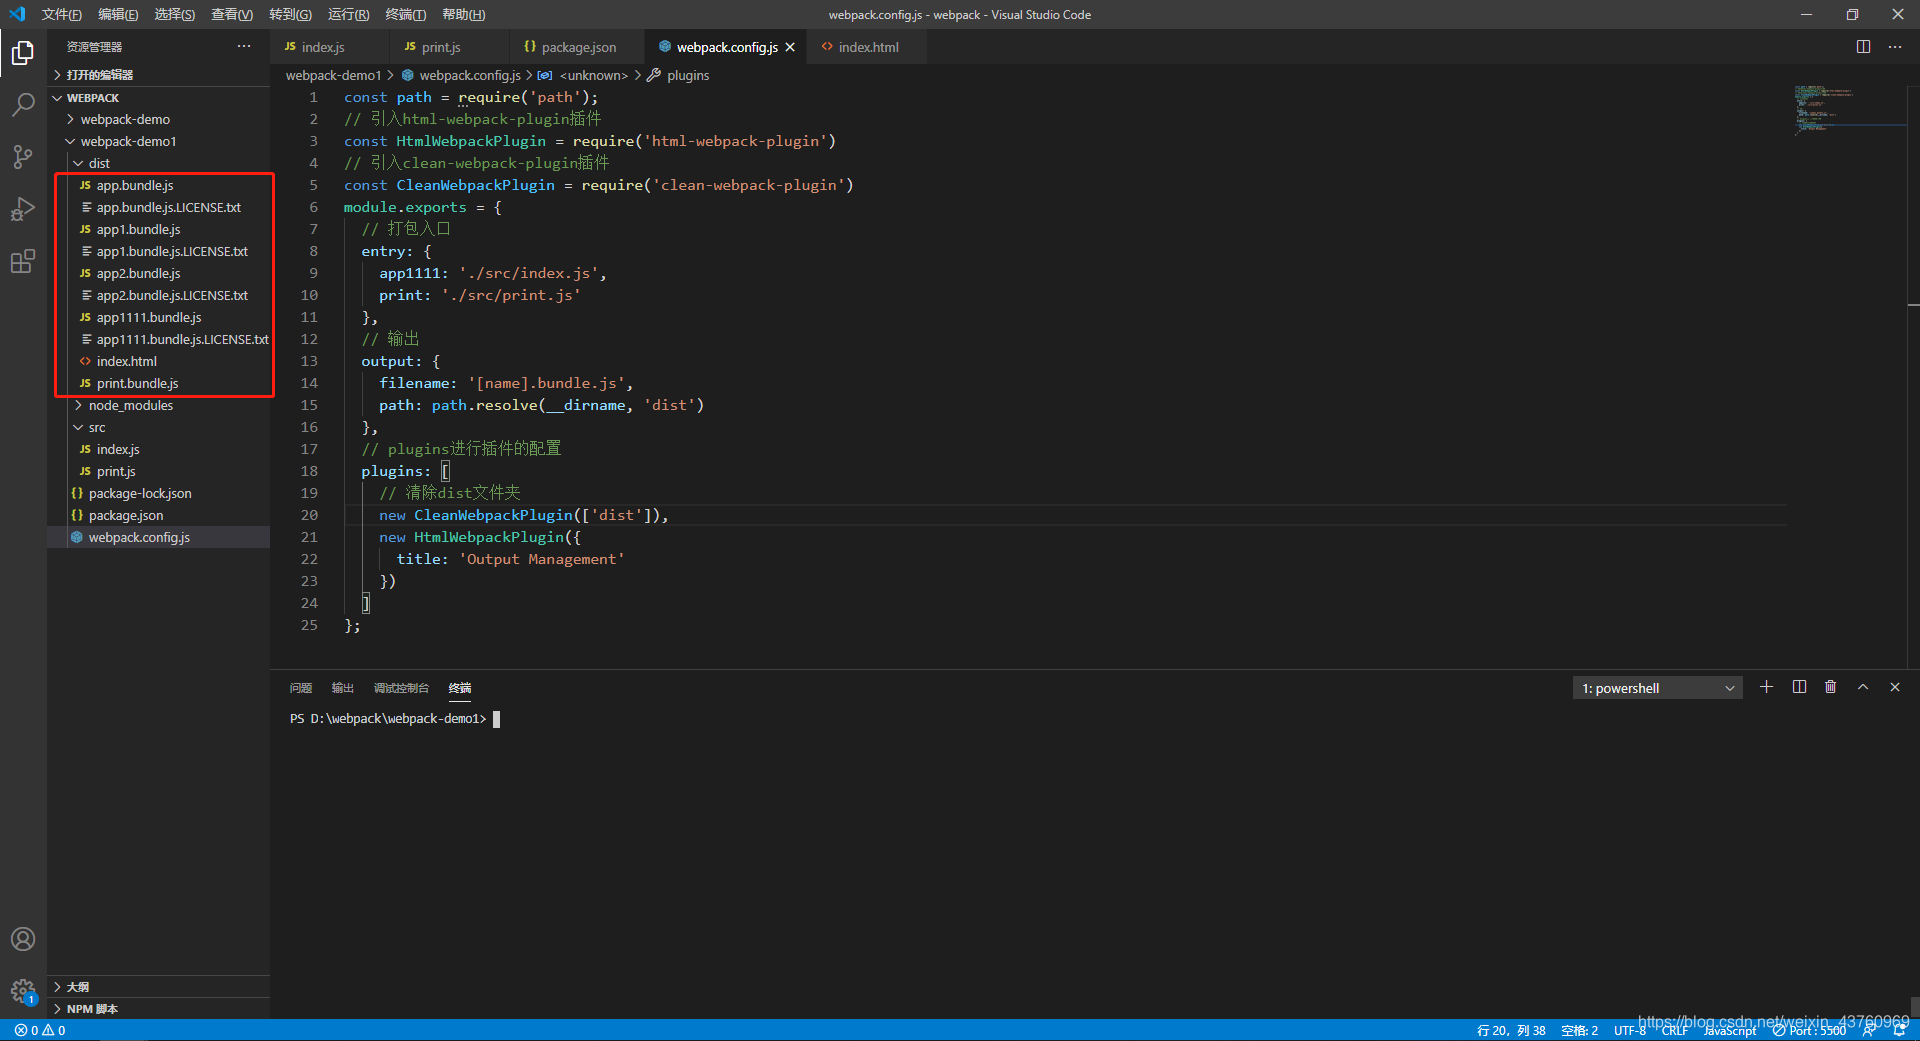The image size is (1920, 1041).
Task: Open the 查看(V) menu
Action: point(231,14)
